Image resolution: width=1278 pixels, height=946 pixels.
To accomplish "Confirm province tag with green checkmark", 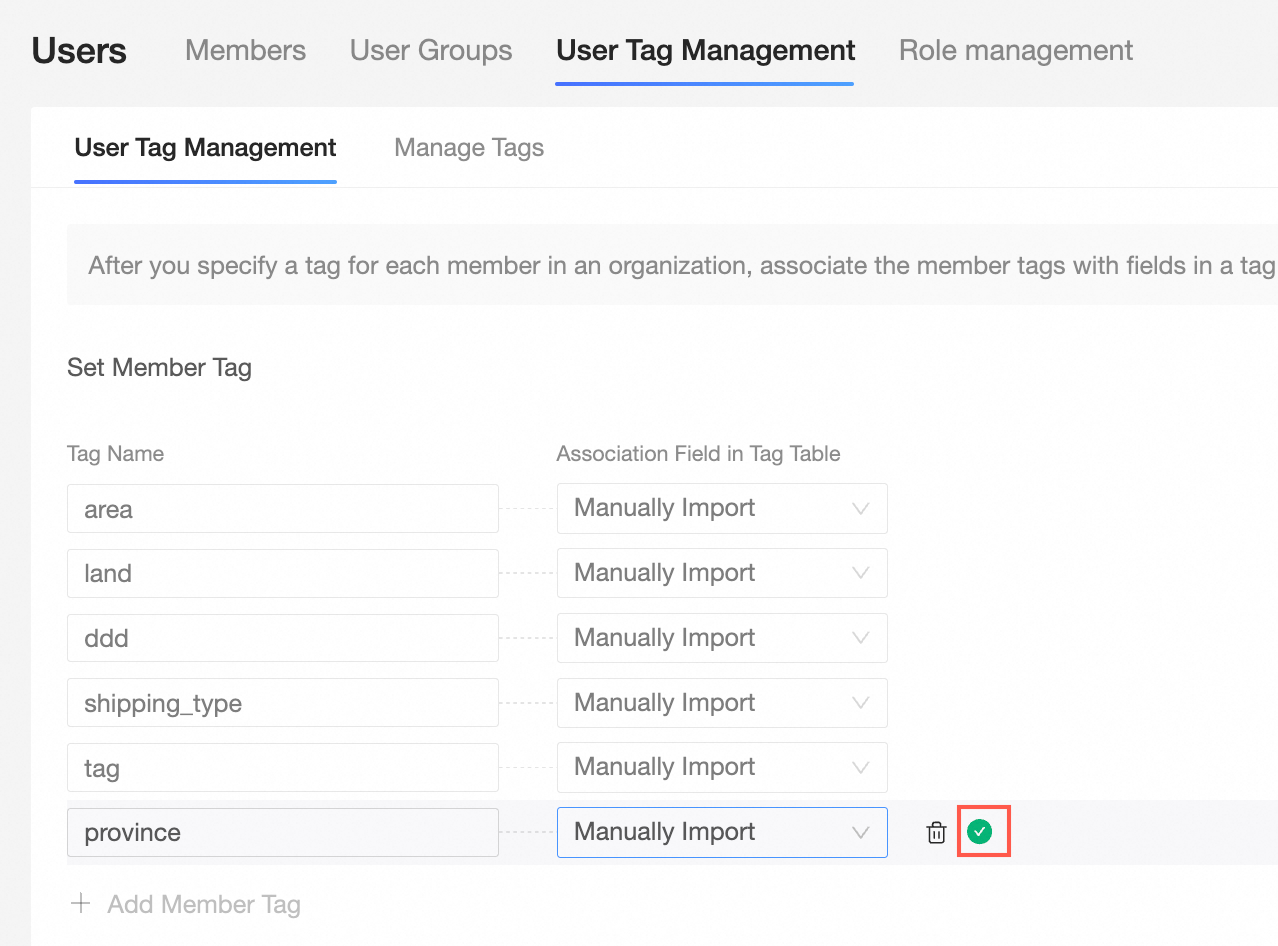I will click(x=980, y=832).
